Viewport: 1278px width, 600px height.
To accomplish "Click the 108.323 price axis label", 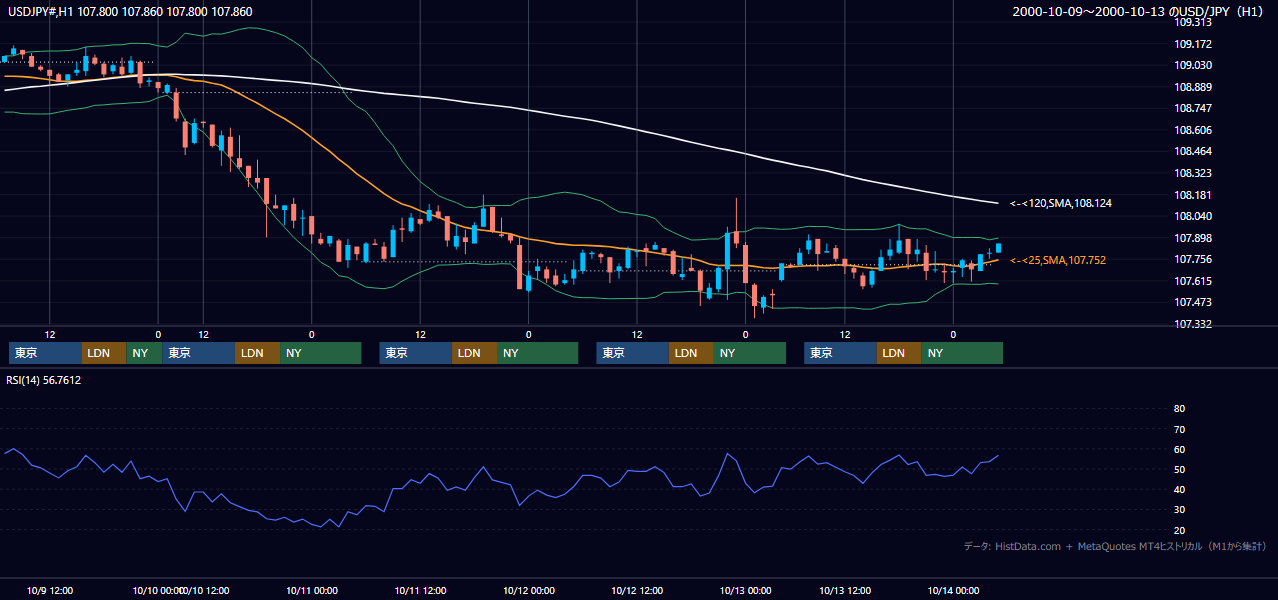I will click(x=1193, y=173).
